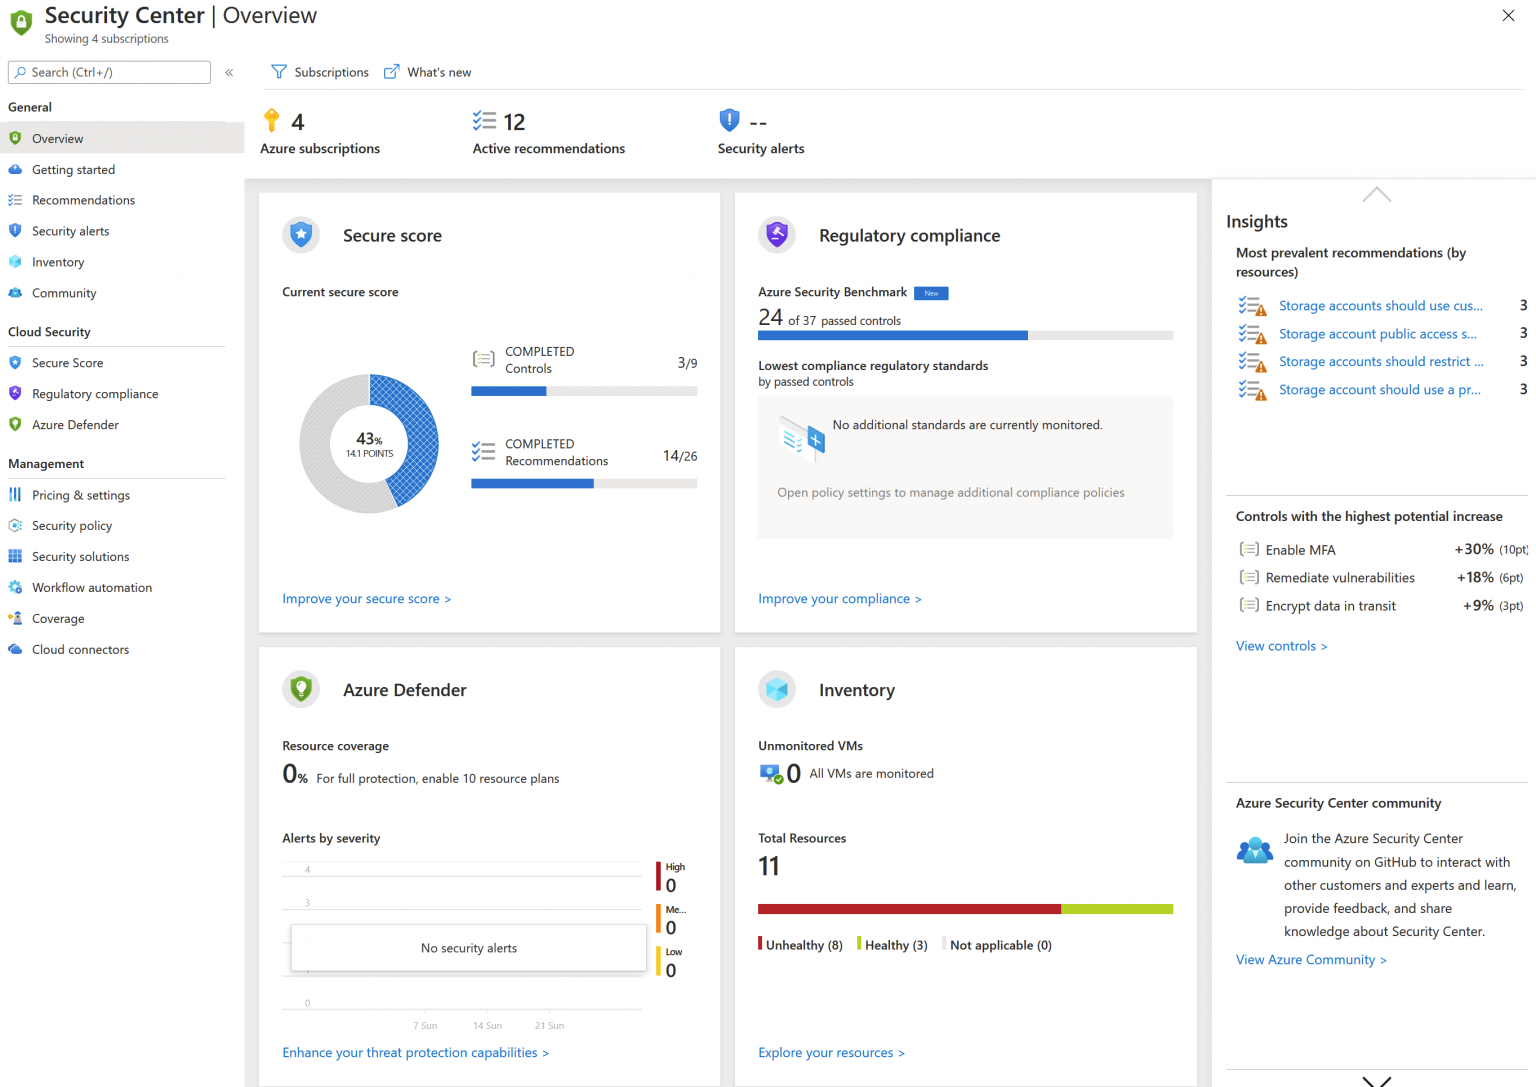Click the Security Center shield logo icon
The height and width of the screenshot is (1087, 1536).
(x=21, y=23)
